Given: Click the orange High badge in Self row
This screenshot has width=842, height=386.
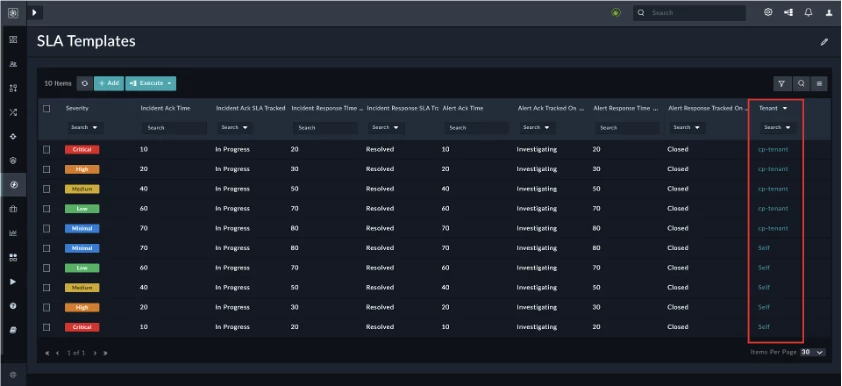Looking at the screenshot, I should pyautogui.click(x=82, y=308).
